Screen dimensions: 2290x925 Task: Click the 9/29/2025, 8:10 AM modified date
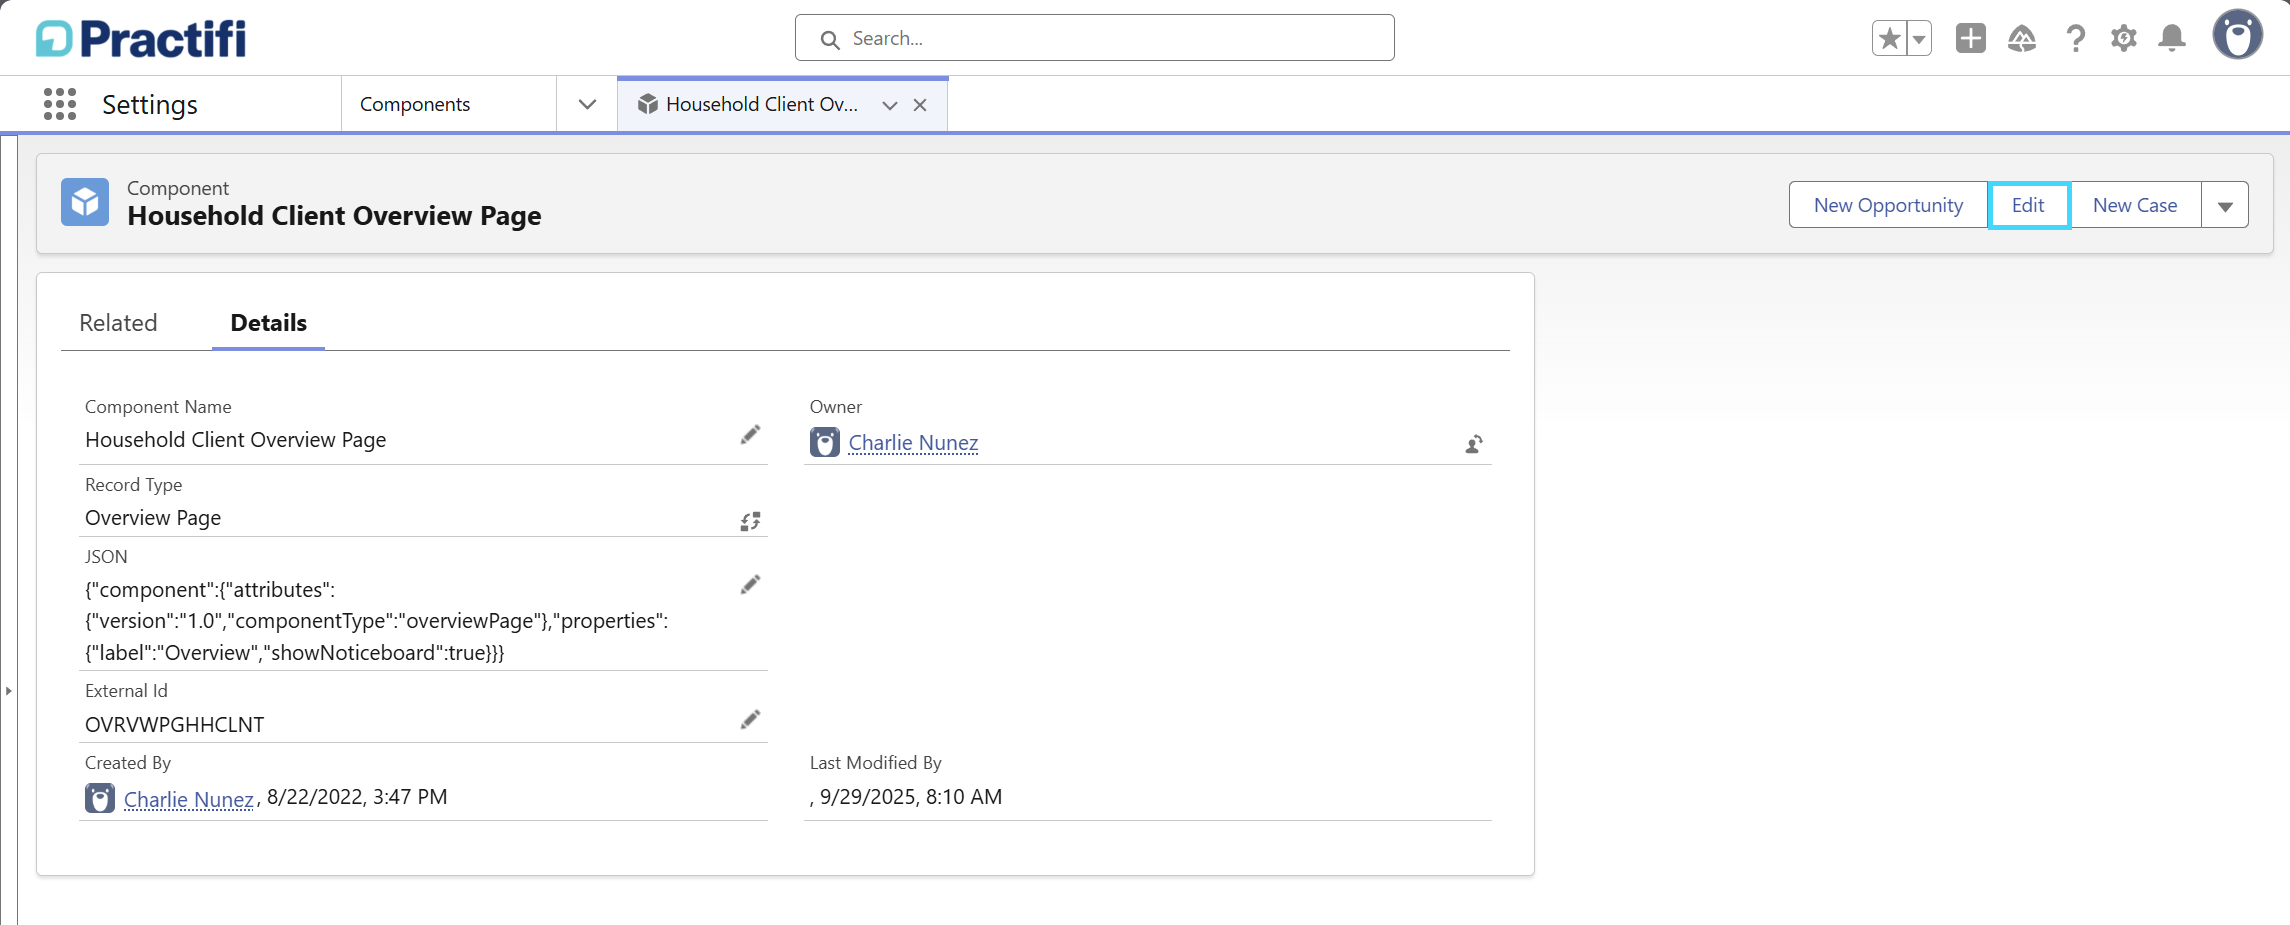pos(911,797)
